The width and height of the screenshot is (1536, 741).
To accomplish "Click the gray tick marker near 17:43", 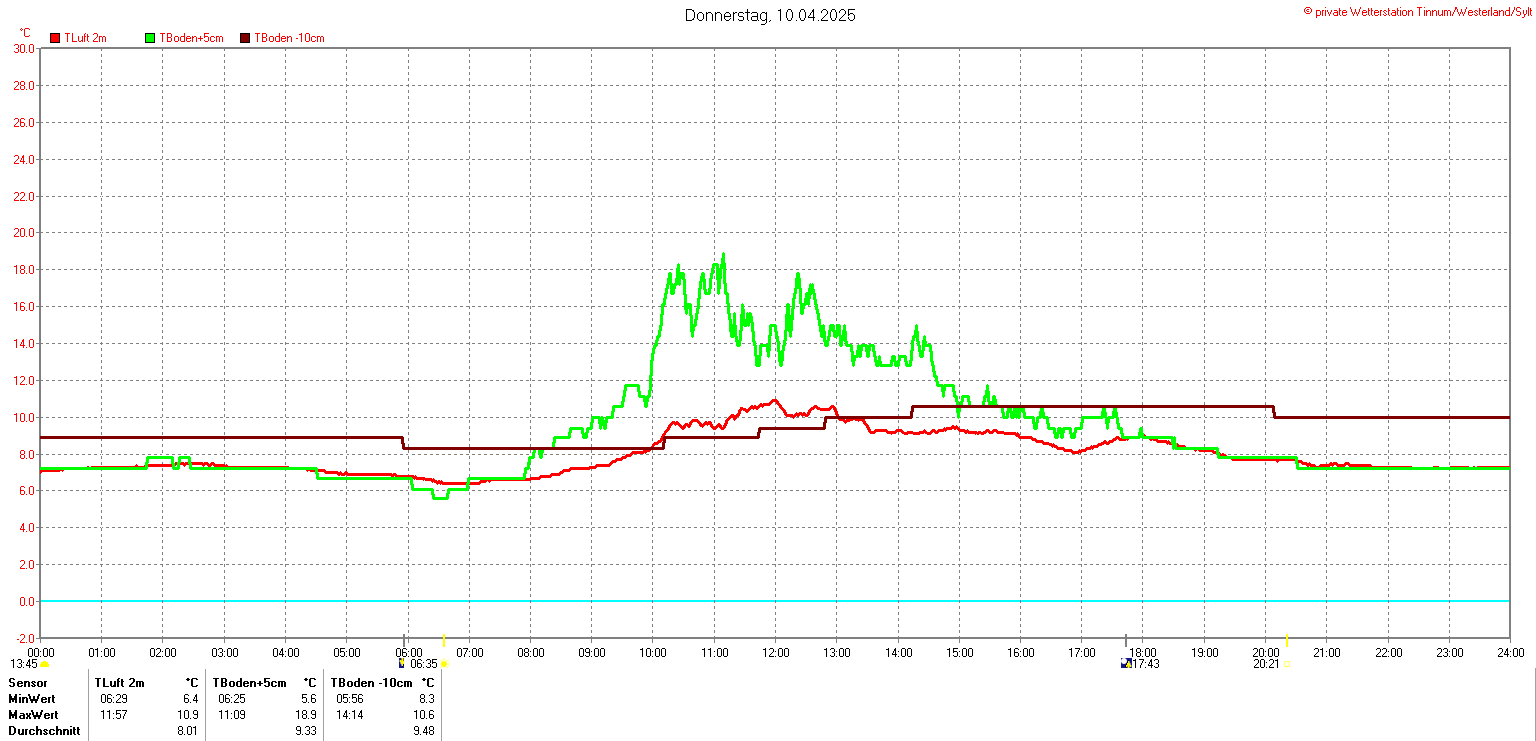I will 1125,640.
